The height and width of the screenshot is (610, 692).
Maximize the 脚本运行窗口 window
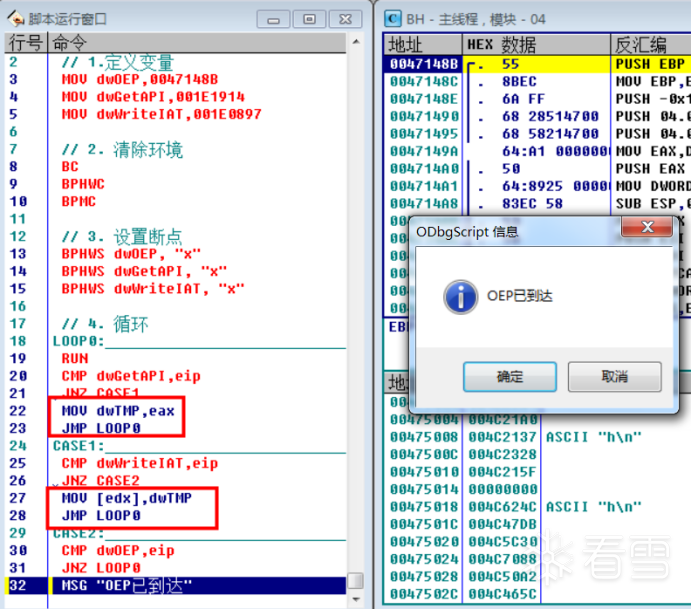tap(309, 19)
